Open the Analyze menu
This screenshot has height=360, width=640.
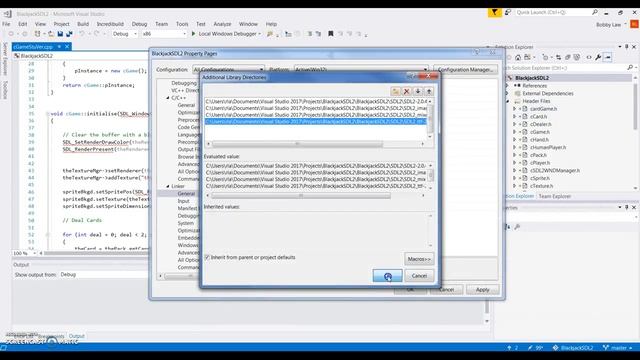[222, 24]
